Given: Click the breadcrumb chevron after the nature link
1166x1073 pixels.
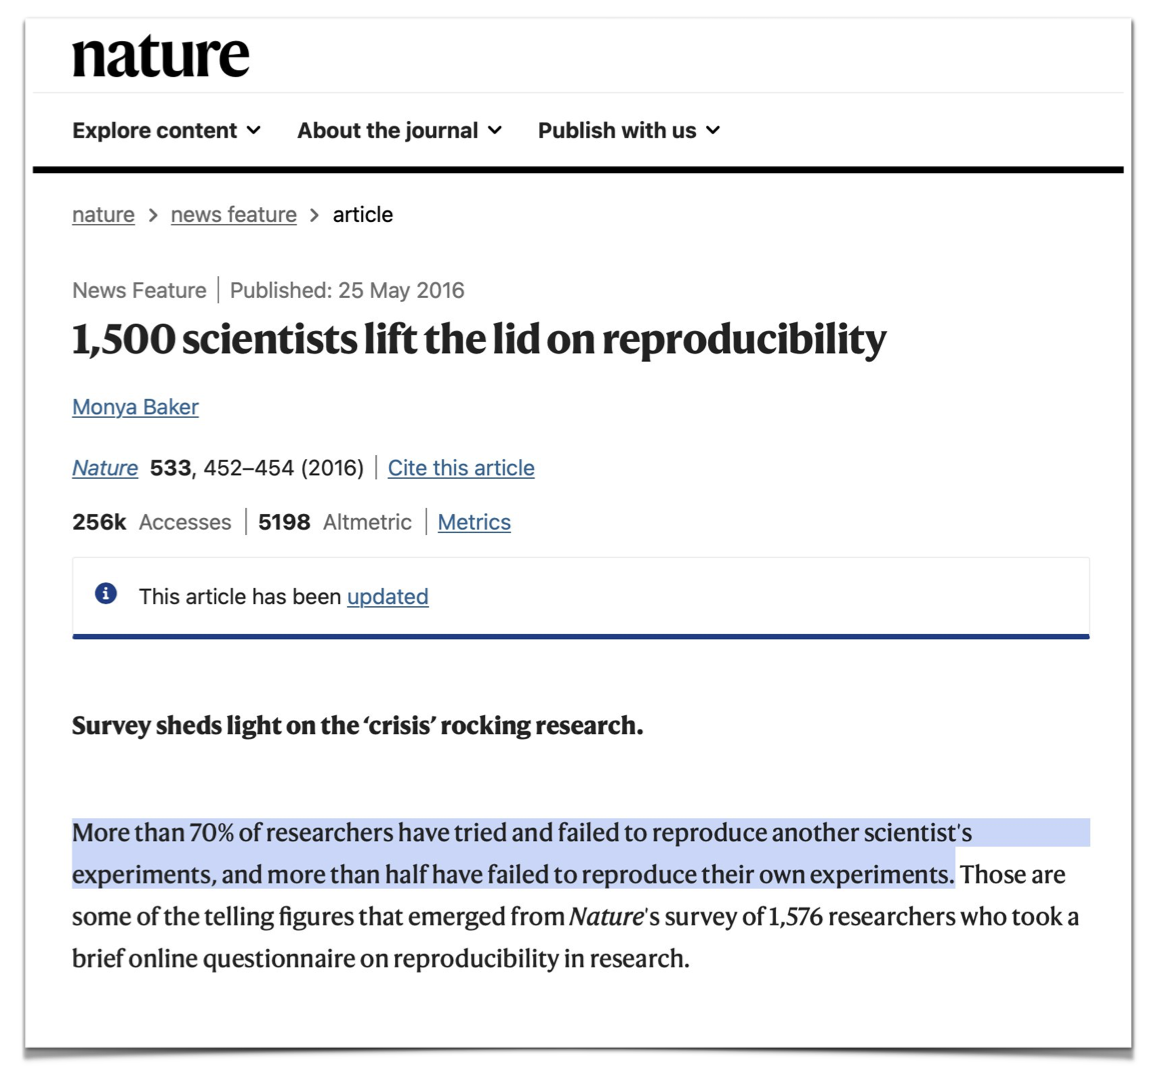Looking at the screenshot, I should point(153,215).
